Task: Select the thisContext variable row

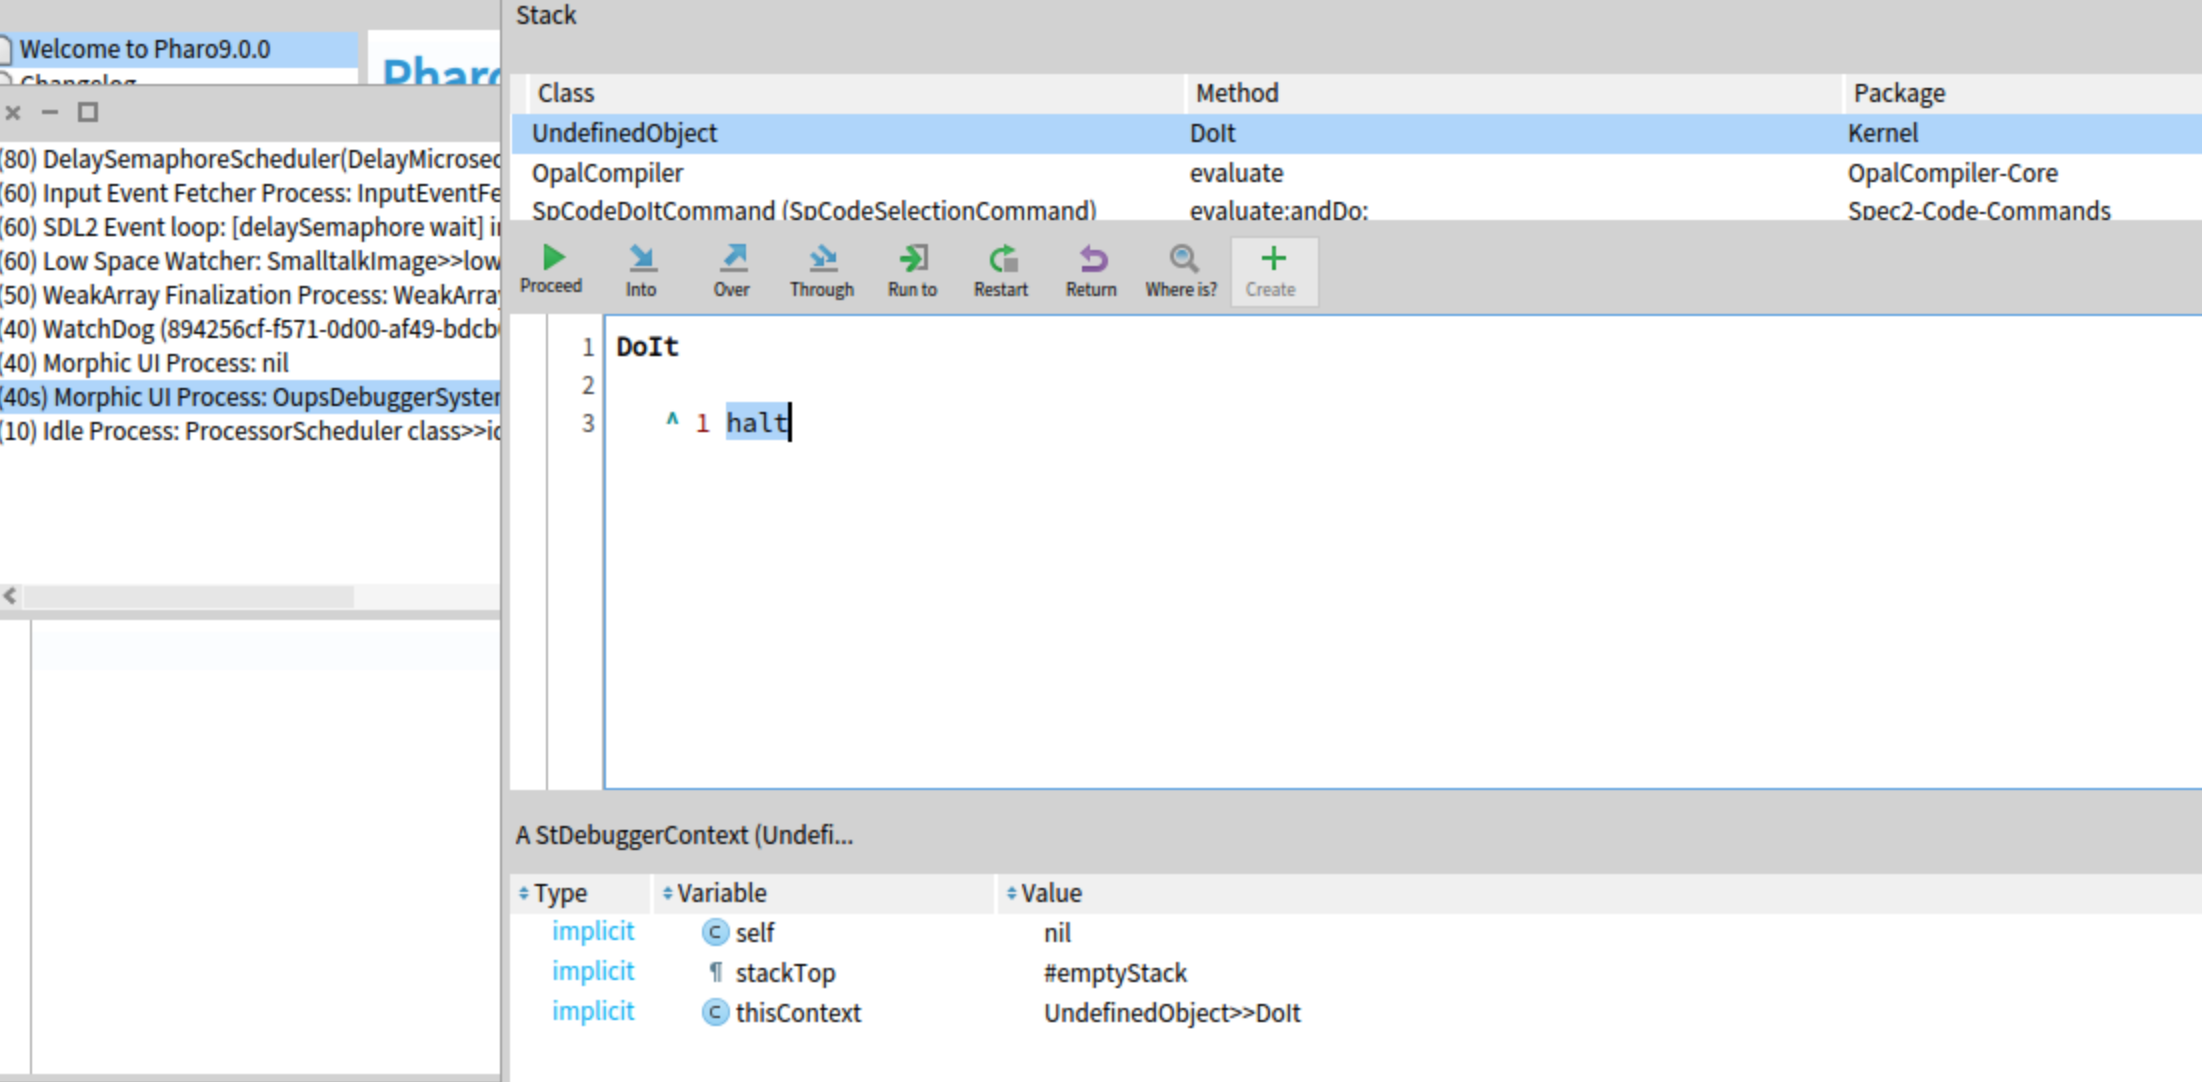Action: 797,1012
